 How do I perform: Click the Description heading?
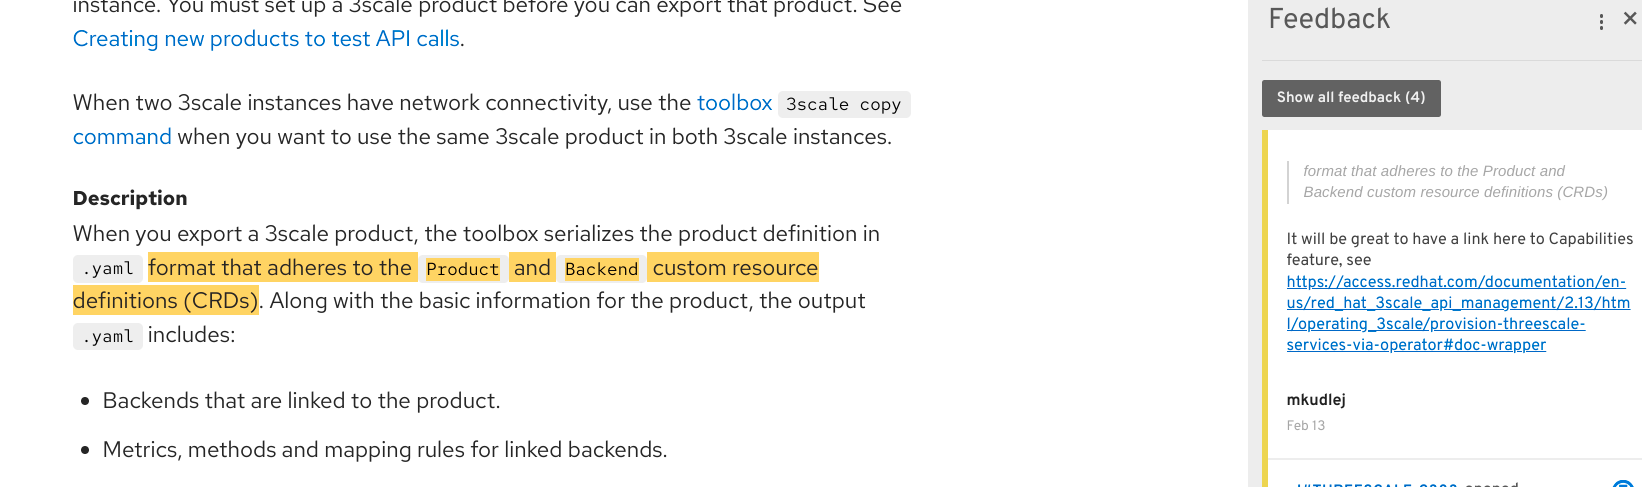(130, 198)
